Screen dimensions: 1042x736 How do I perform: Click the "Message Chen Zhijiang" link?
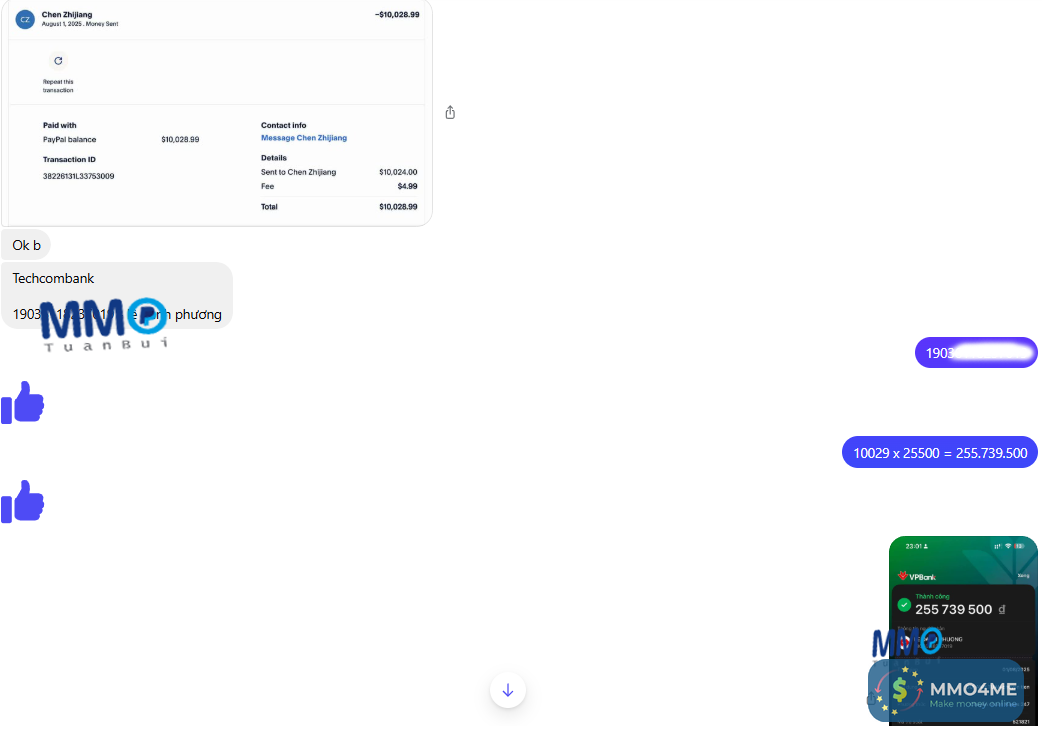[x=304, y=138]
